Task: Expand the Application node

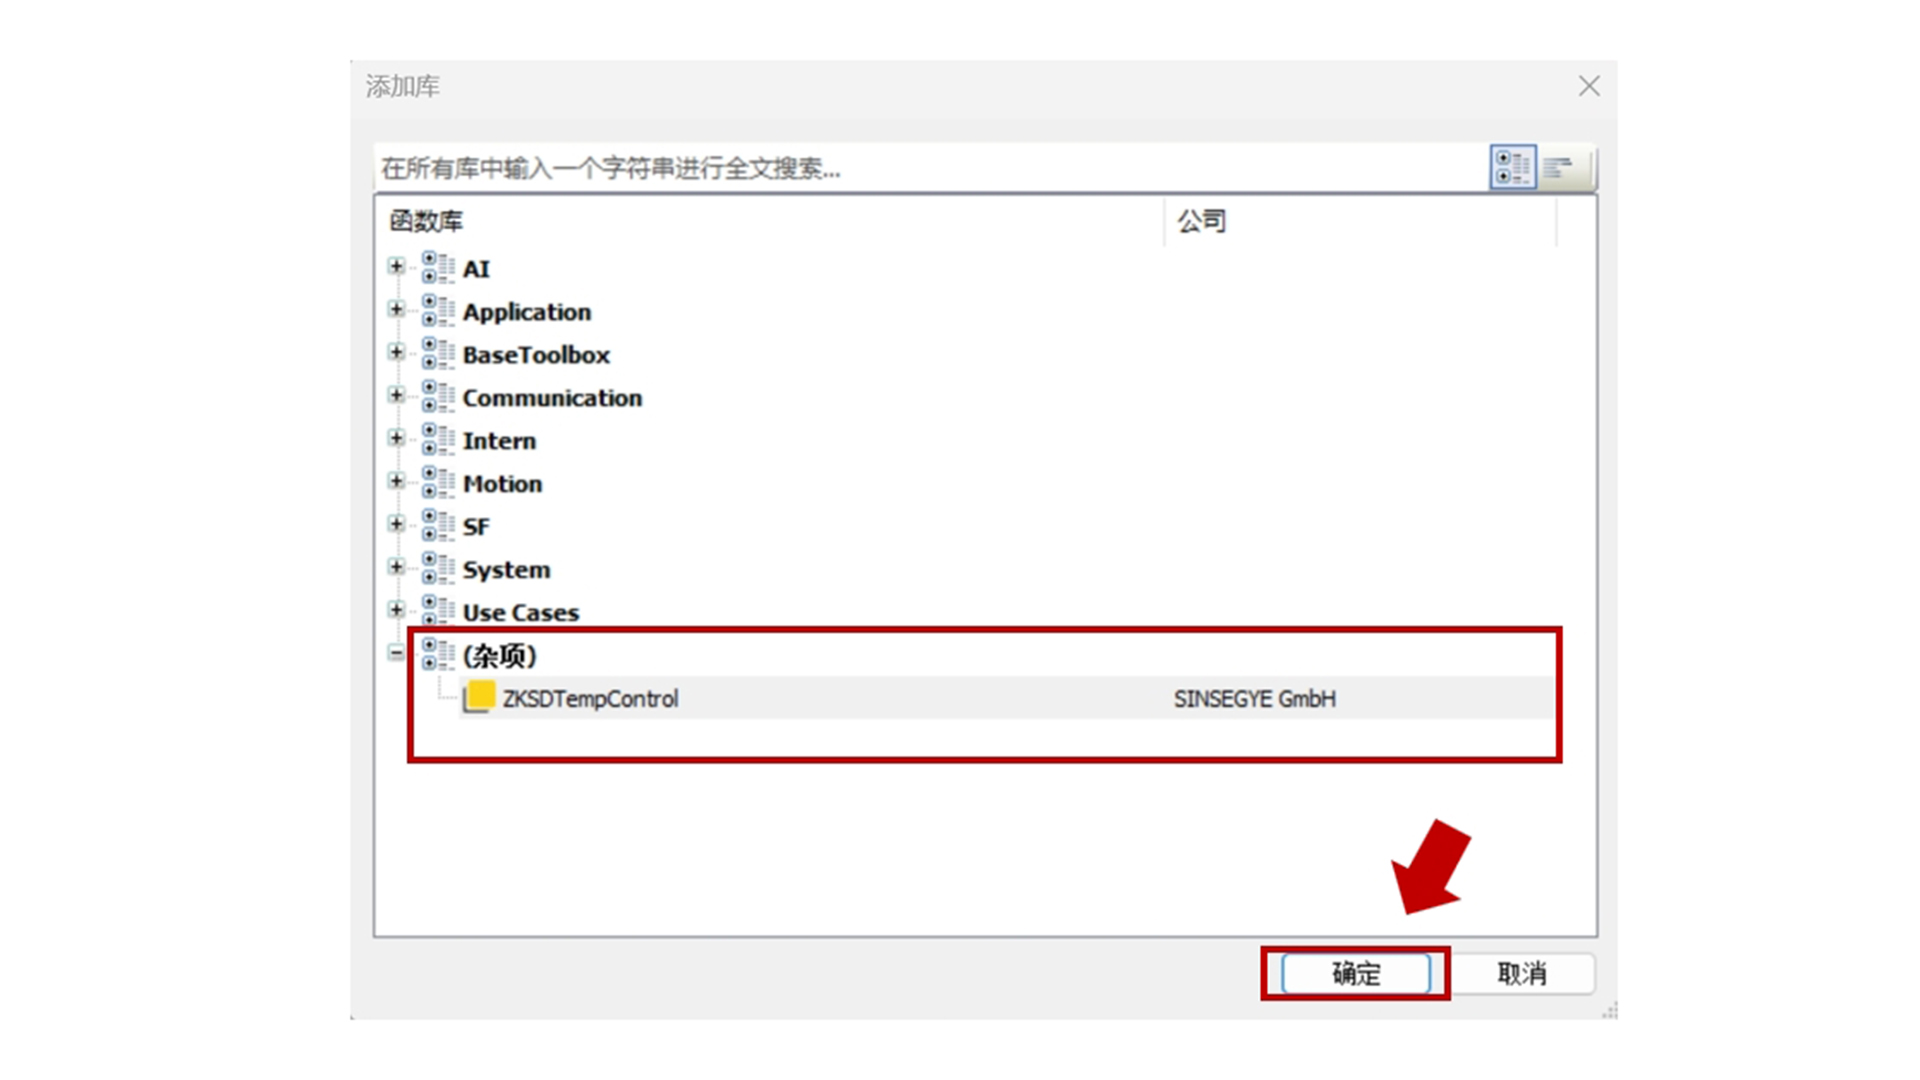Action: point(396,309)
